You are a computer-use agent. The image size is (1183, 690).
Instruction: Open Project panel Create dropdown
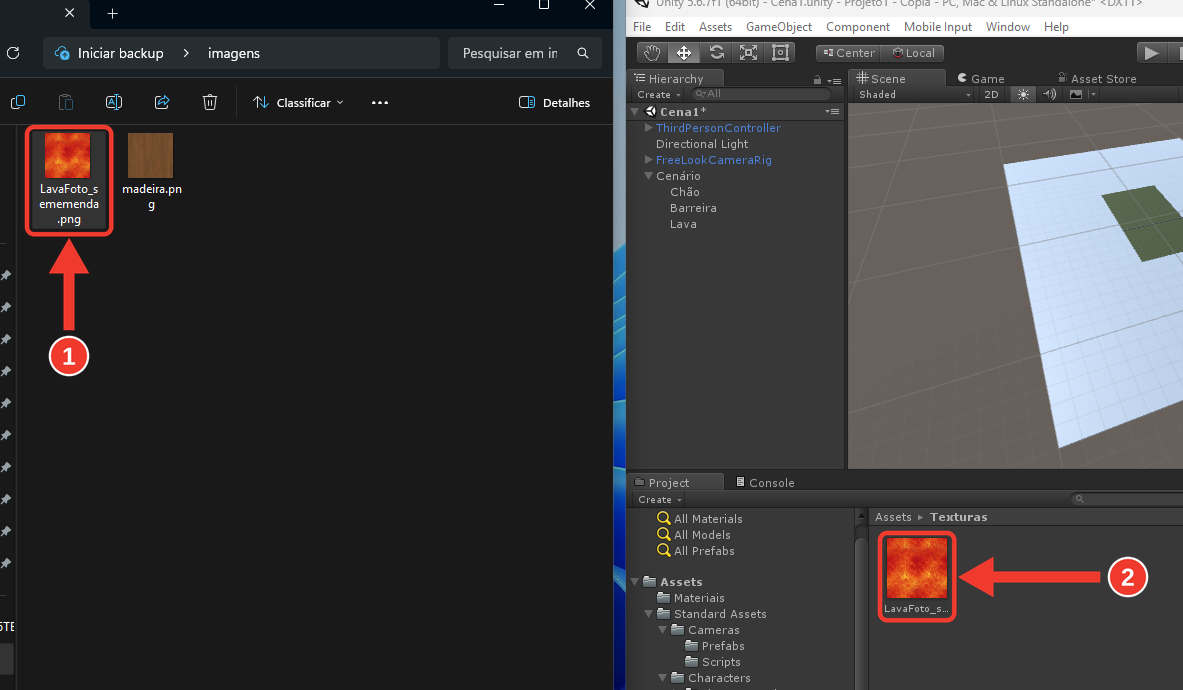[x=659, y=499]
